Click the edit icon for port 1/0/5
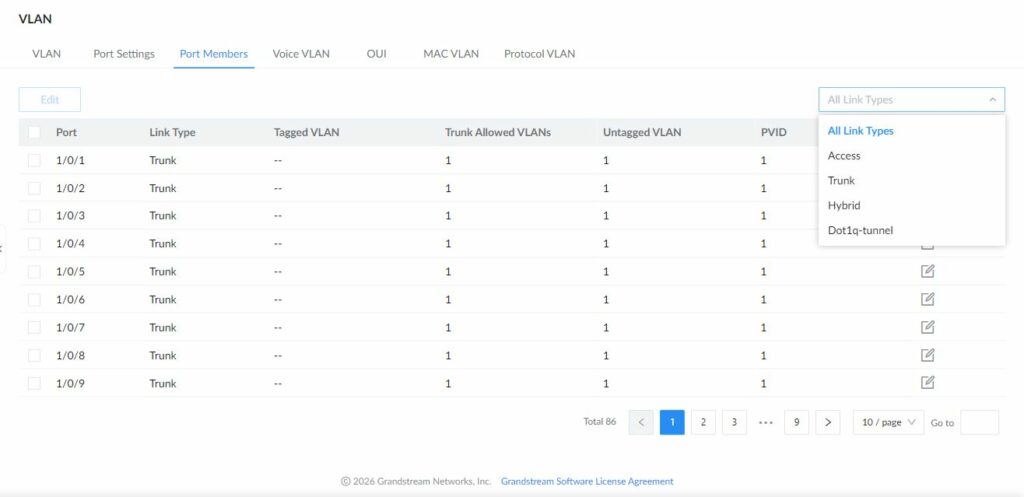1024x497 pixels. (927, 271)
